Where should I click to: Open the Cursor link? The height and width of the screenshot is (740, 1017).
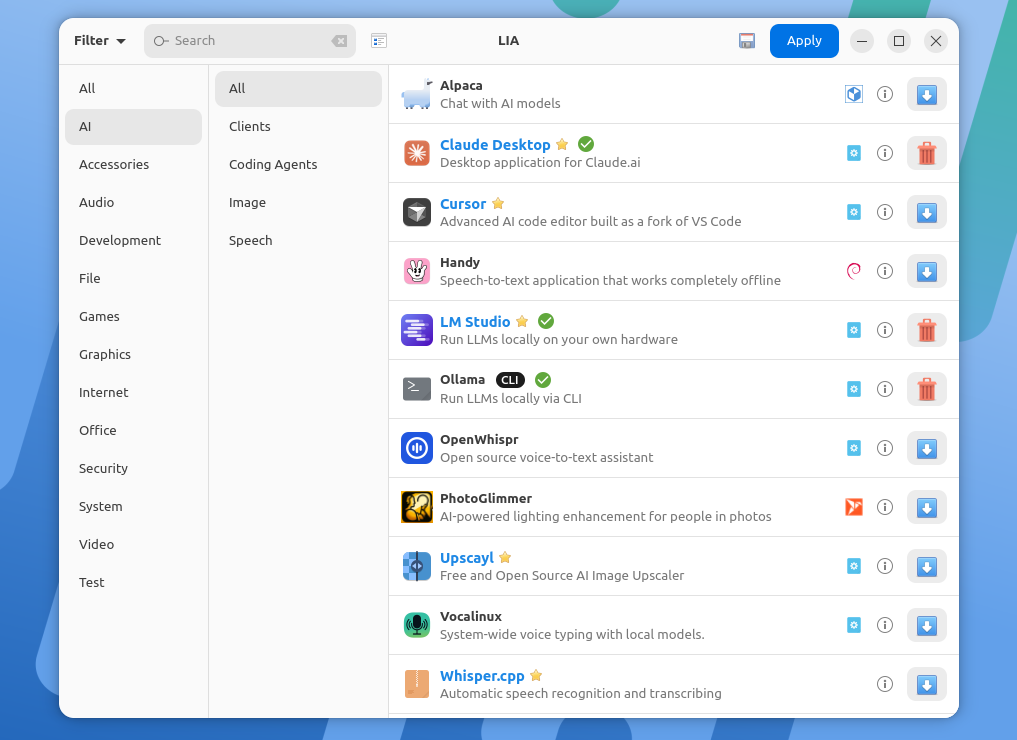pos(462,204)
